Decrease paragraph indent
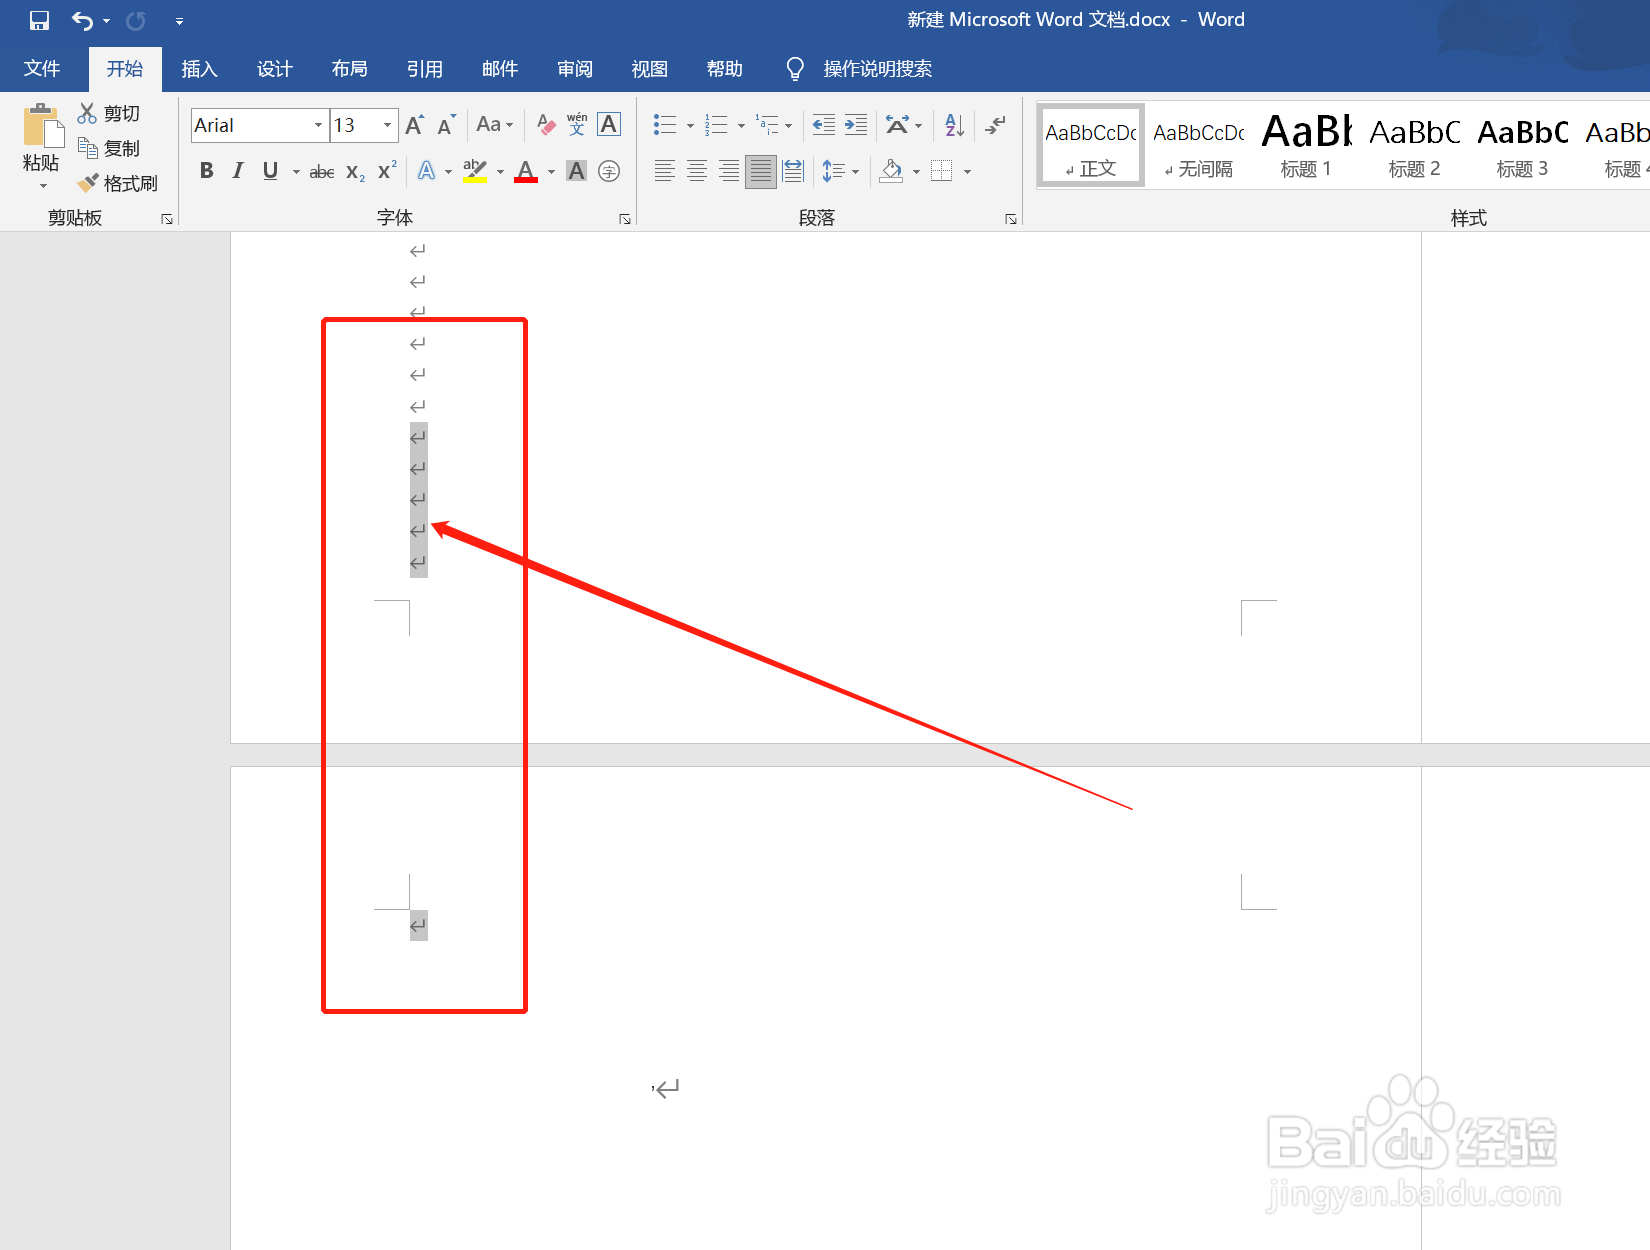Image resolution: width=1650 pixels, height=1250 pixels. pos(824,125)
